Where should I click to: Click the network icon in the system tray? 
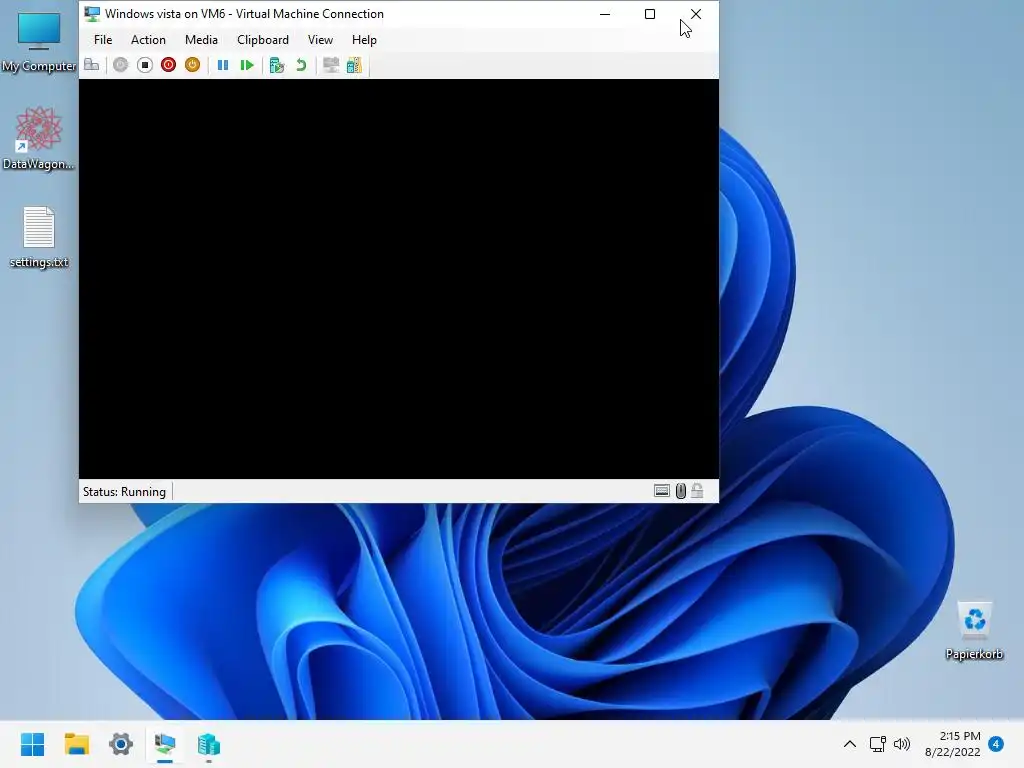click(878, 744)
